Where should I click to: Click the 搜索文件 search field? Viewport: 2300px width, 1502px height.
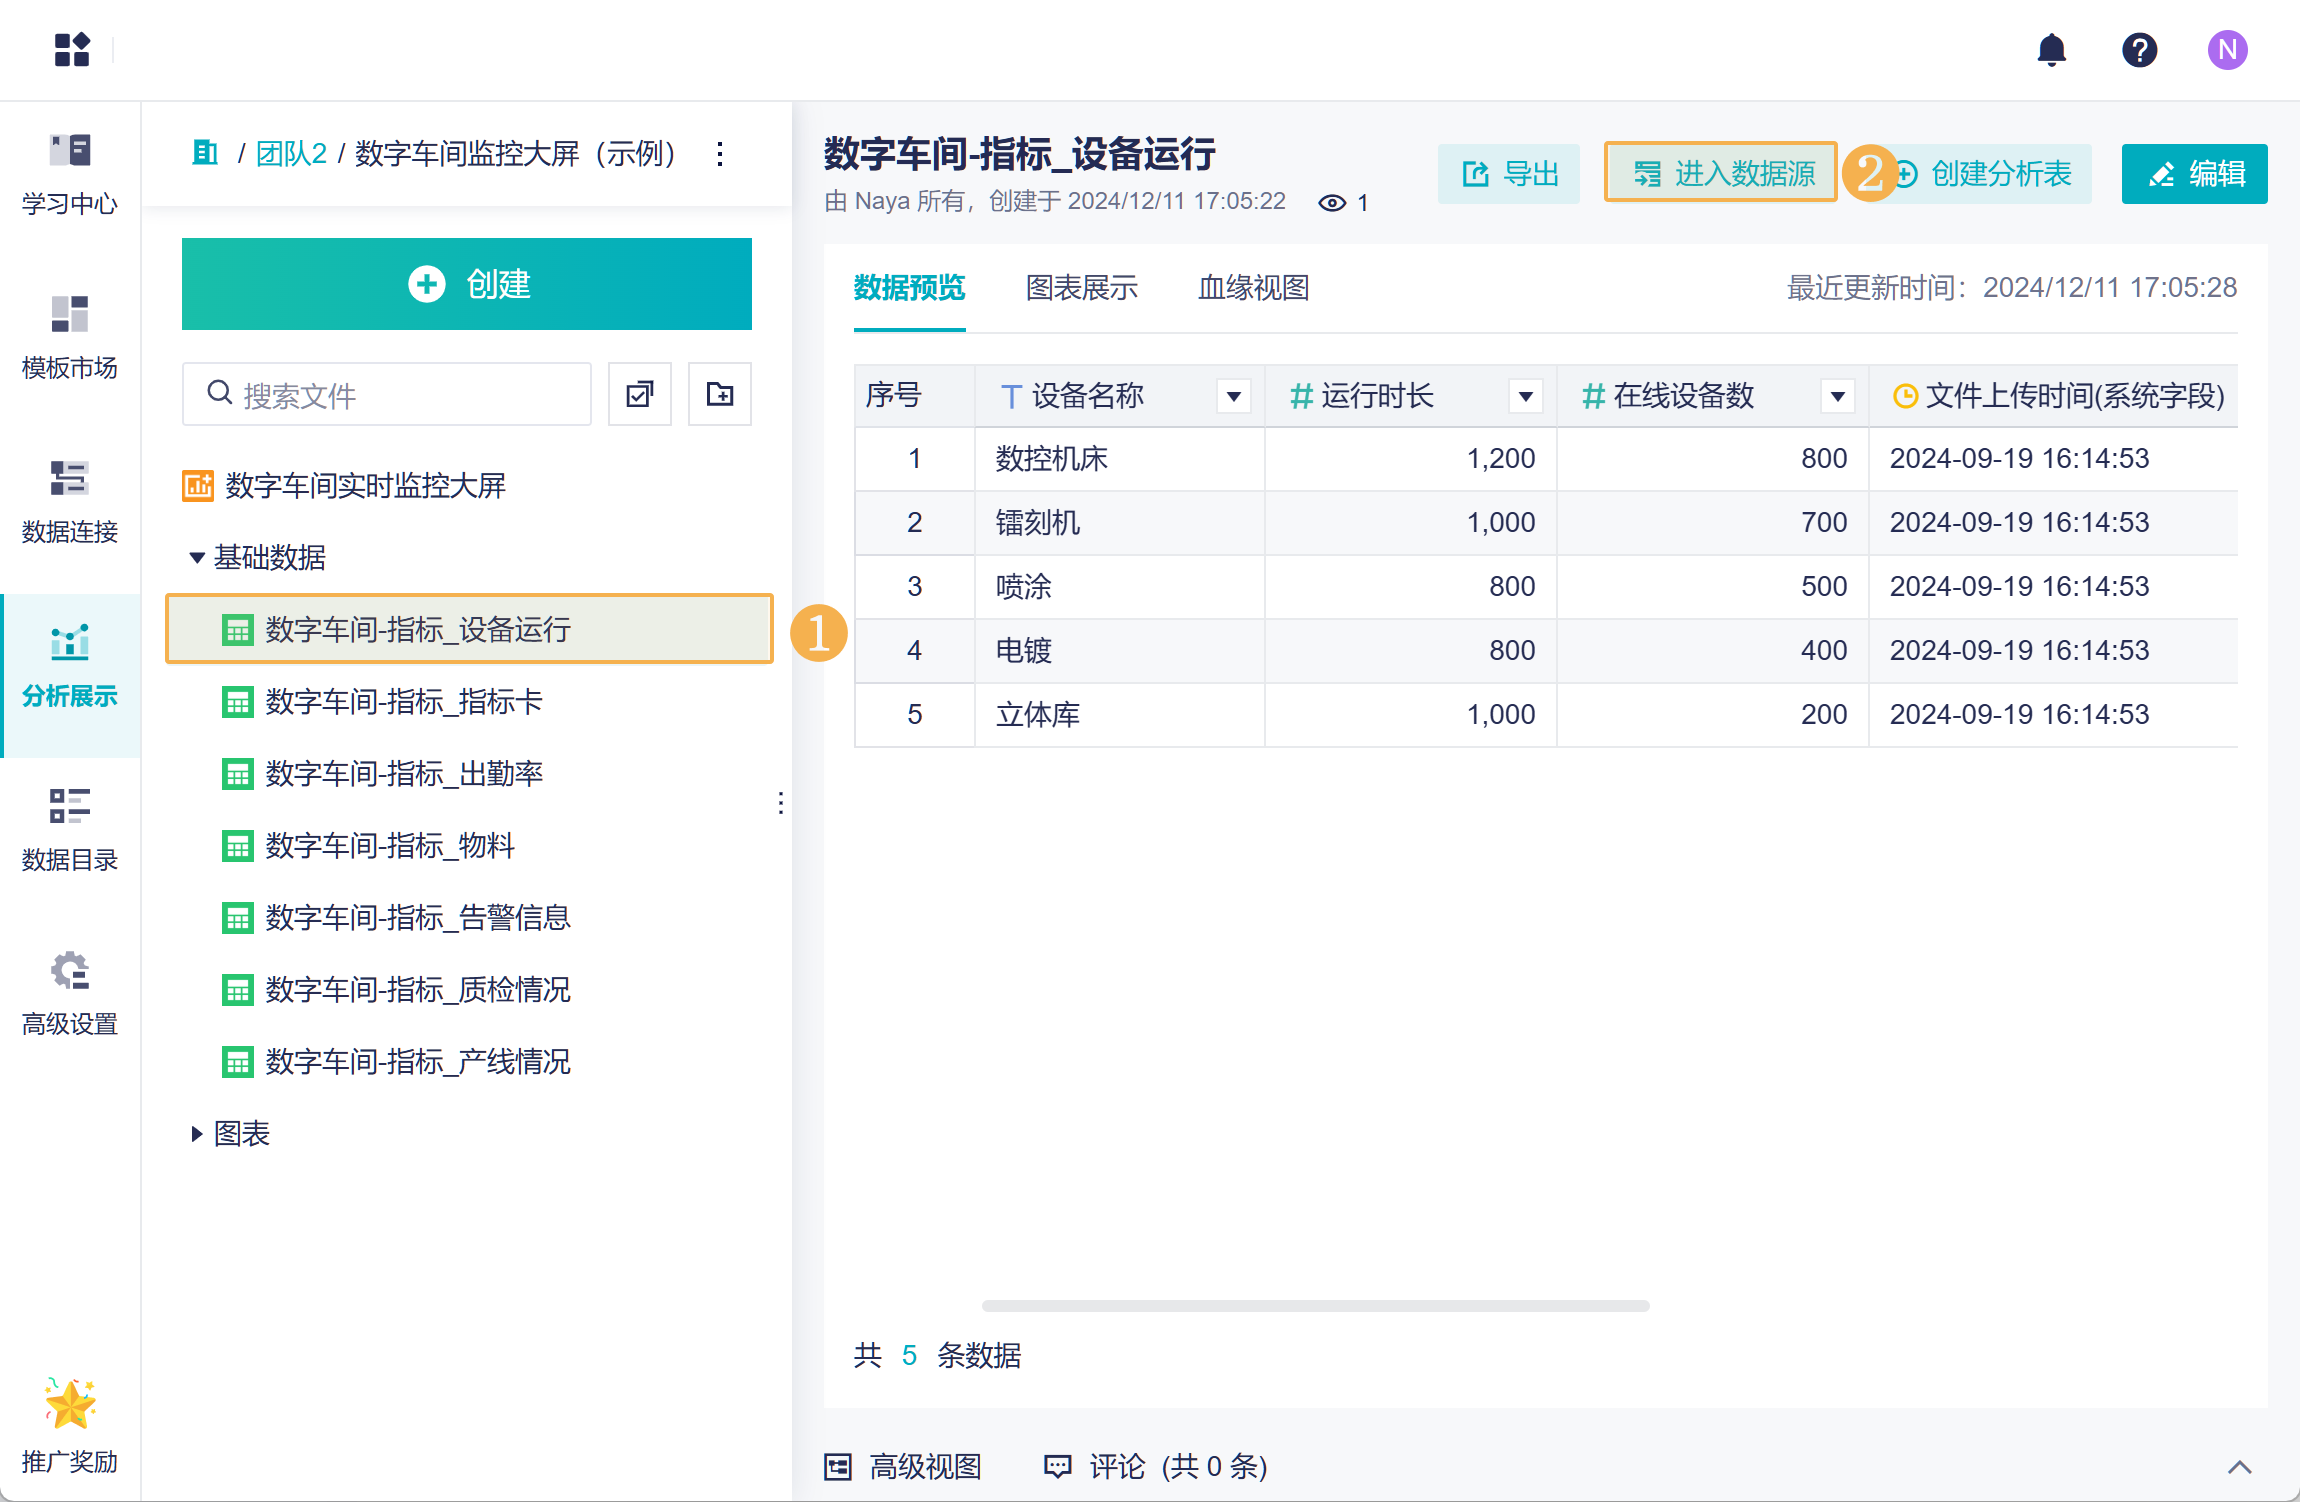coord(400,395)
